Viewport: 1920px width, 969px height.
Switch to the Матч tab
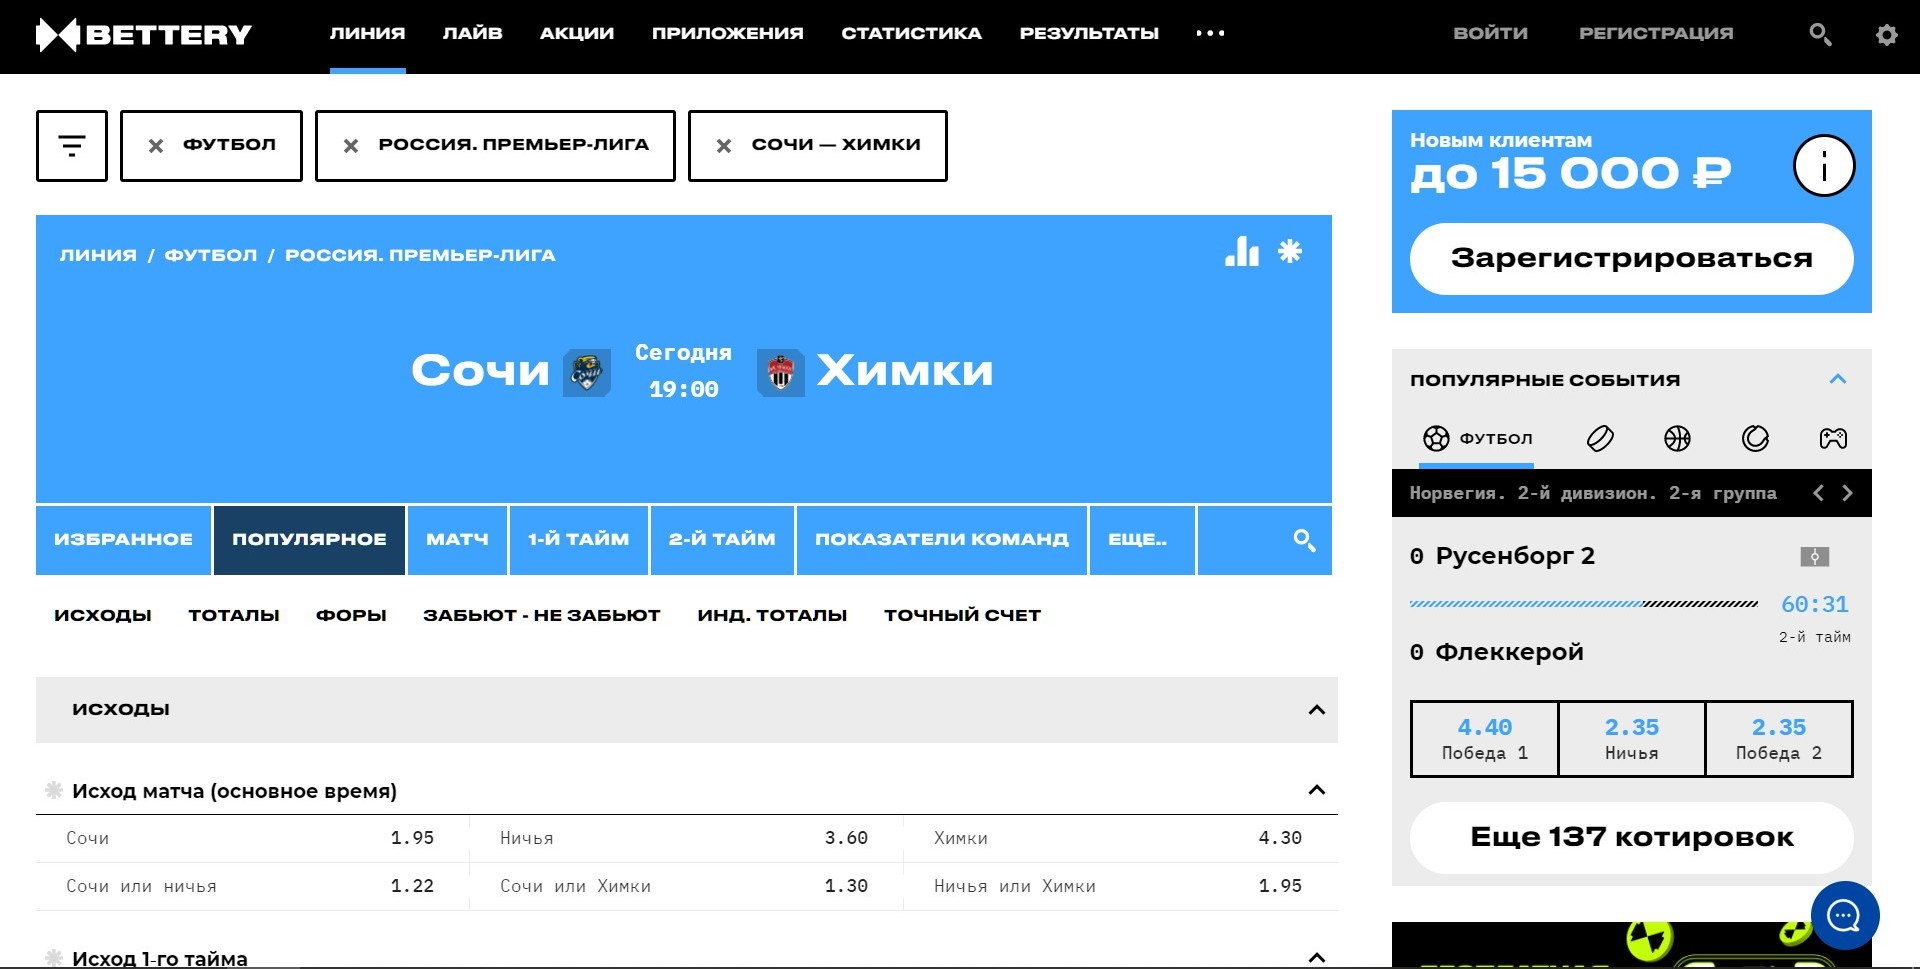point(457,540)
